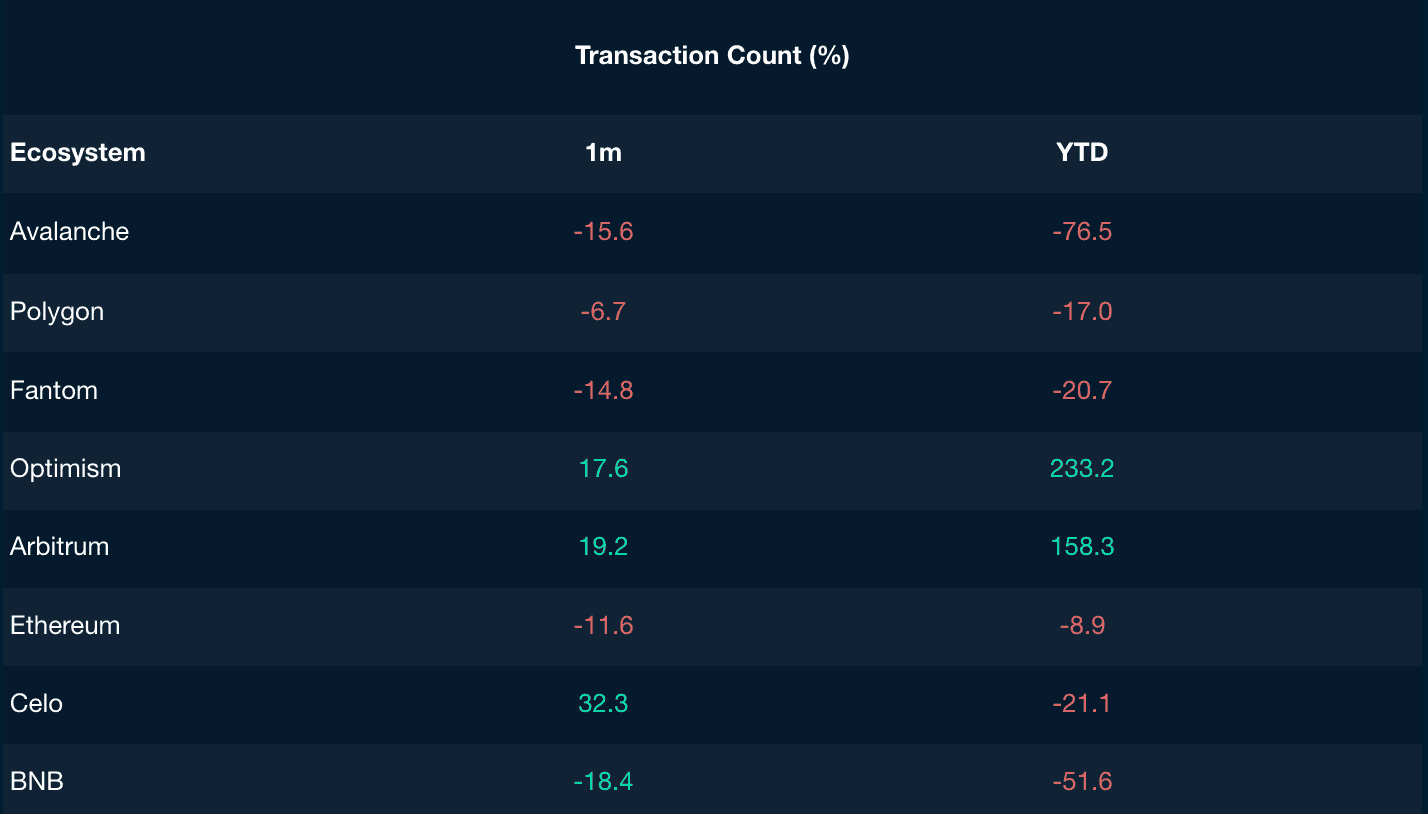Select the BNB row label
The width and height of the screenshot is (1428, 814).
click(37, 781)
